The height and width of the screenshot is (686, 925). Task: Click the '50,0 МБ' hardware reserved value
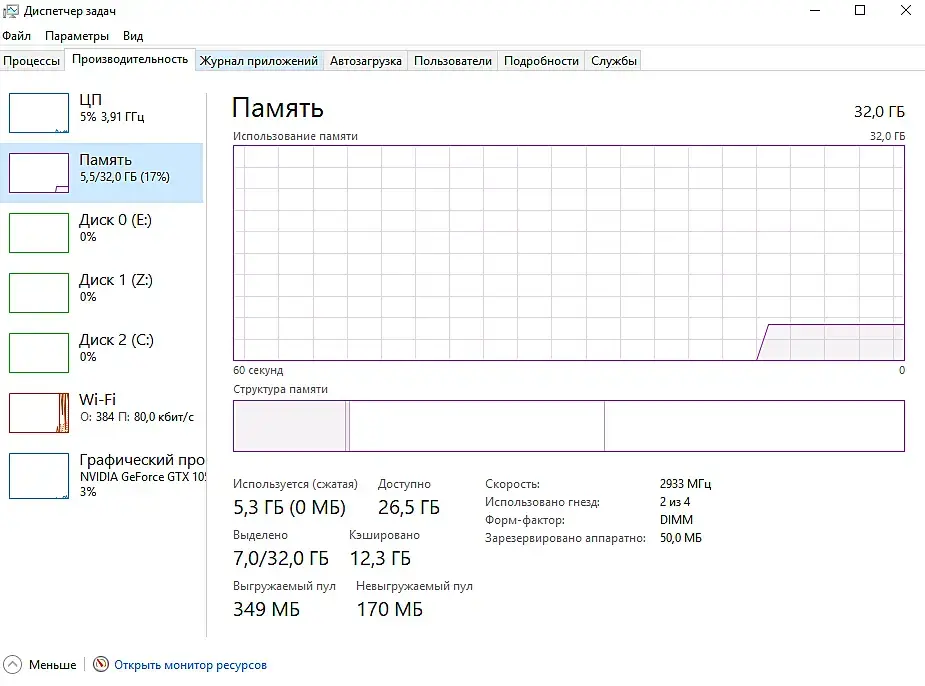(x=681, y=538)
